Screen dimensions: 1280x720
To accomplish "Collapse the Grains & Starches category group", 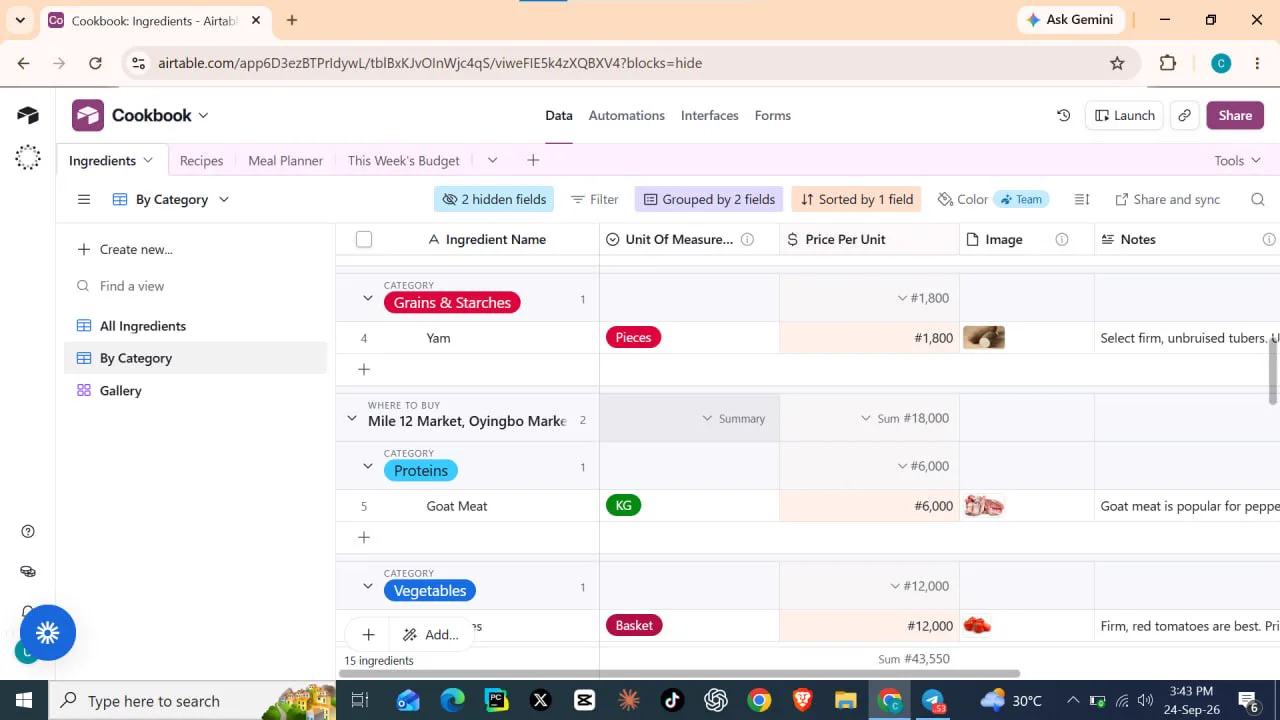I will point(368,298).
